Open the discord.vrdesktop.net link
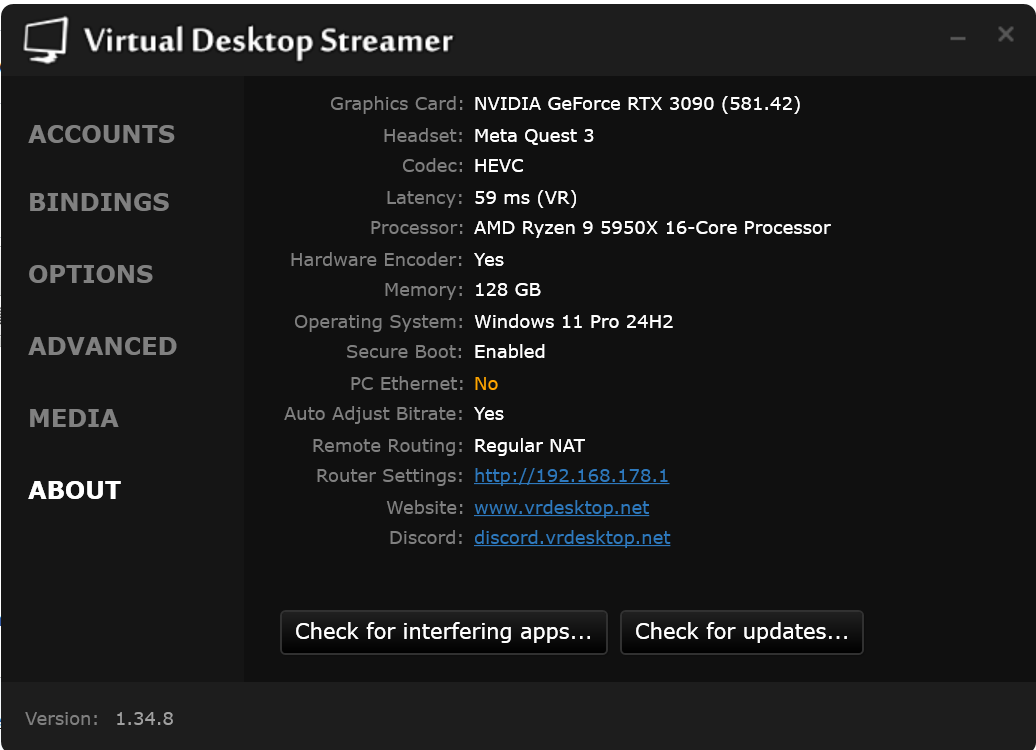Screen dimensions: 1036x750 click(572, 538)
